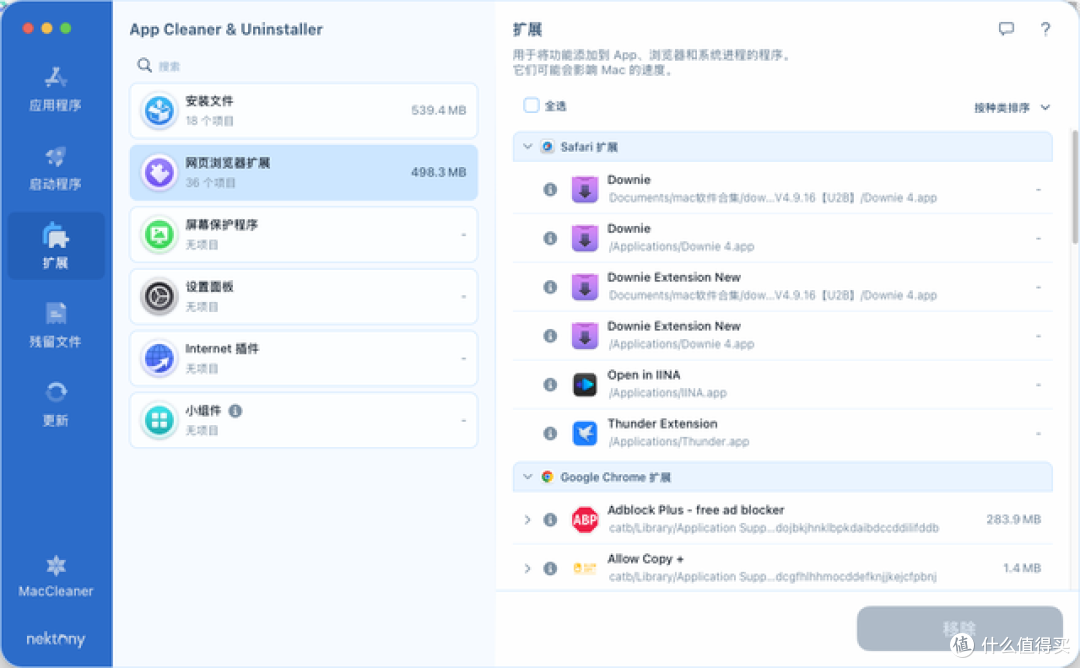Show info for Downie Extension New in /Applications

(x=550, y=335)
